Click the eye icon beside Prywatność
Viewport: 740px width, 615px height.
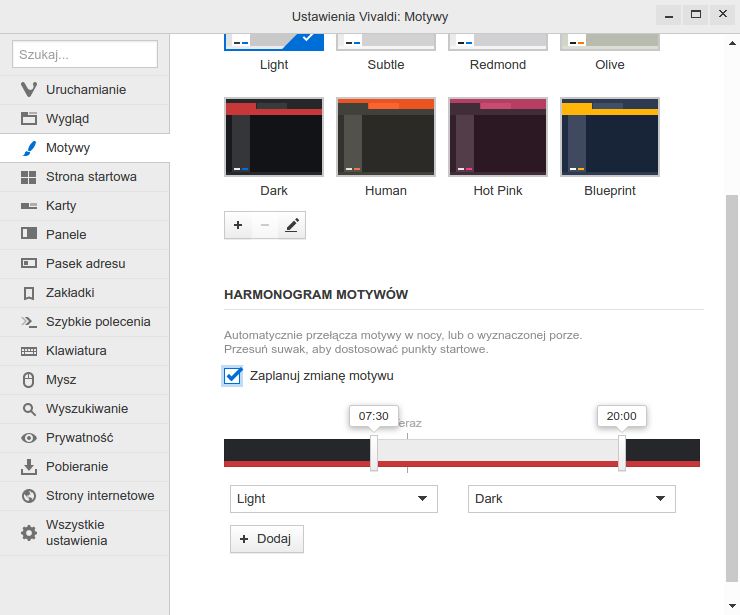(x=29, y=438)
